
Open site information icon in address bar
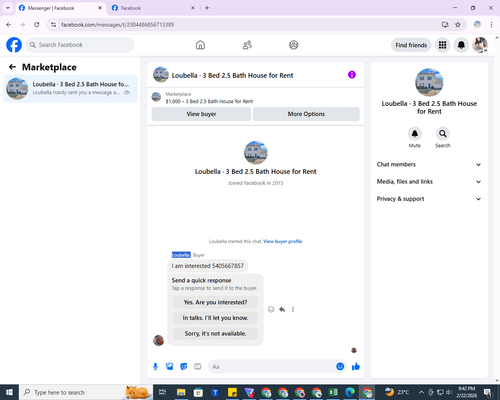pos(54,24)
